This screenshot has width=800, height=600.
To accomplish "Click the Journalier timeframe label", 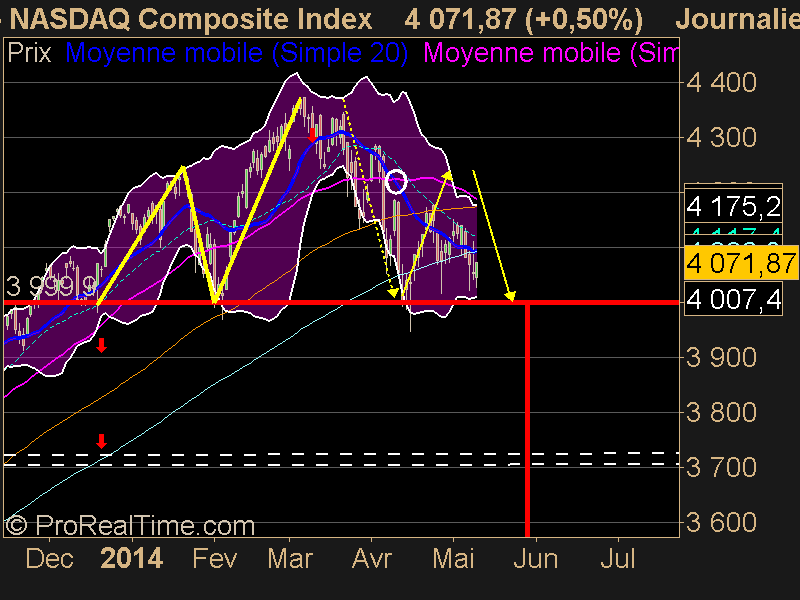I will 737,19.
